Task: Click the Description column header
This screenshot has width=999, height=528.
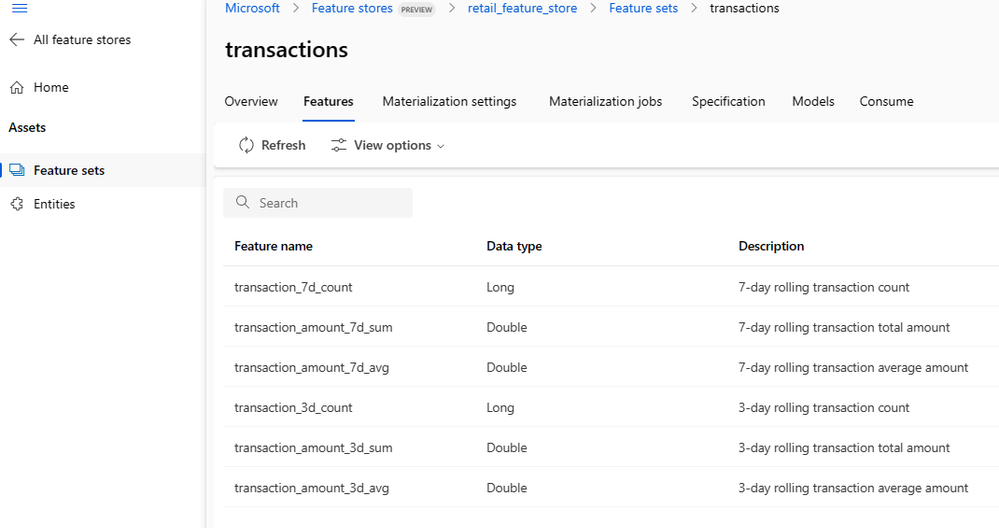Action: point(771,246)
